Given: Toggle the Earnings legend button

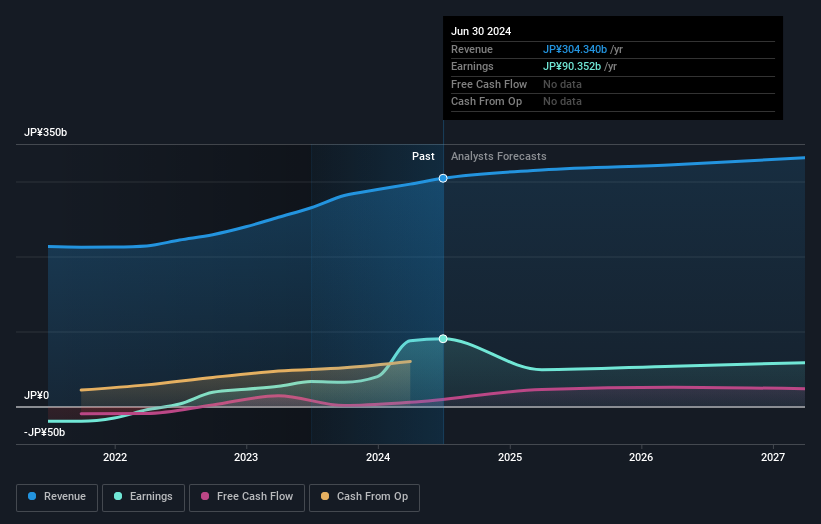Looking at the screenshot, I should (143, 497).
